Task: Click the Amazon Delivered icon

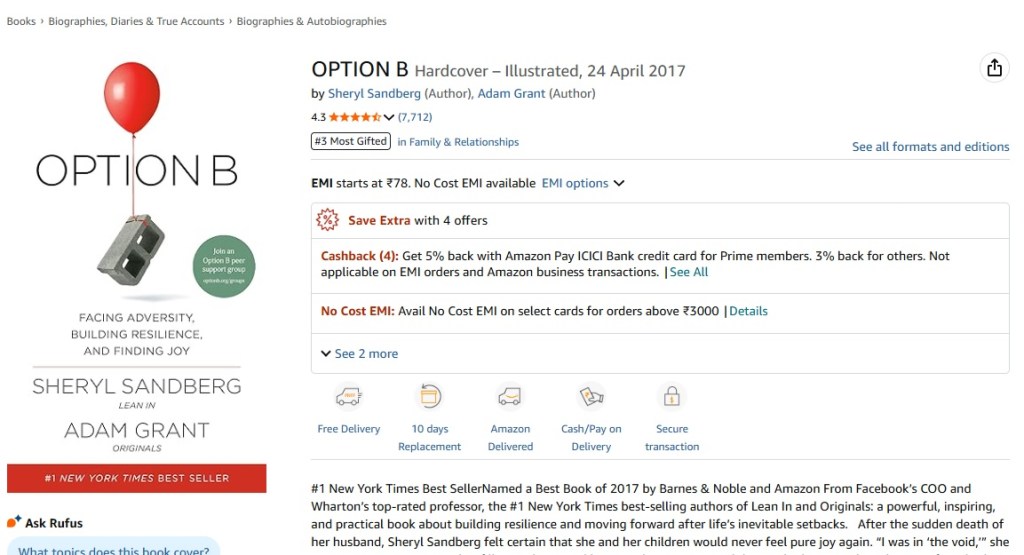Action: [510, 397]
